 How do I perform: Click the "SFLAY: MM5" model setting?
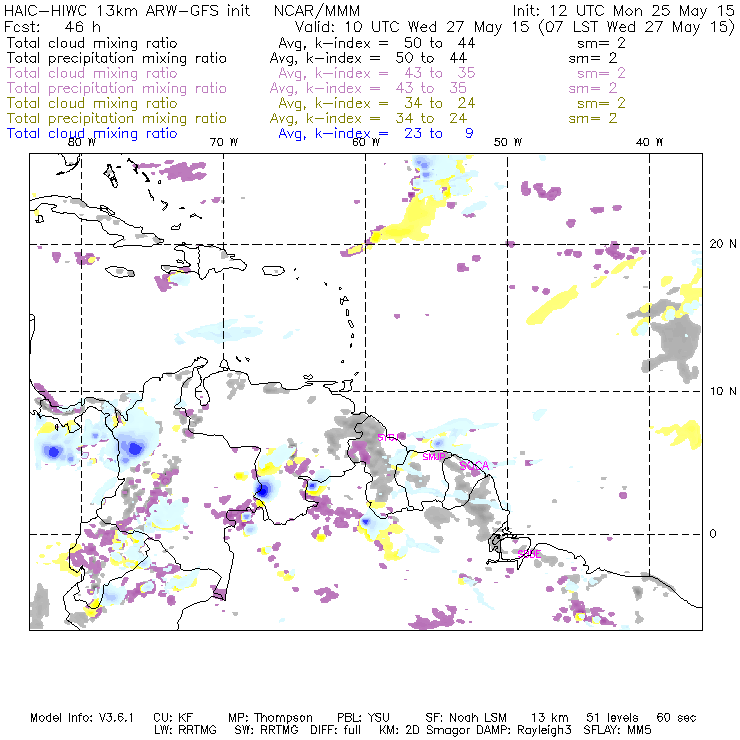pyautogui.click(x=617, y=730)
